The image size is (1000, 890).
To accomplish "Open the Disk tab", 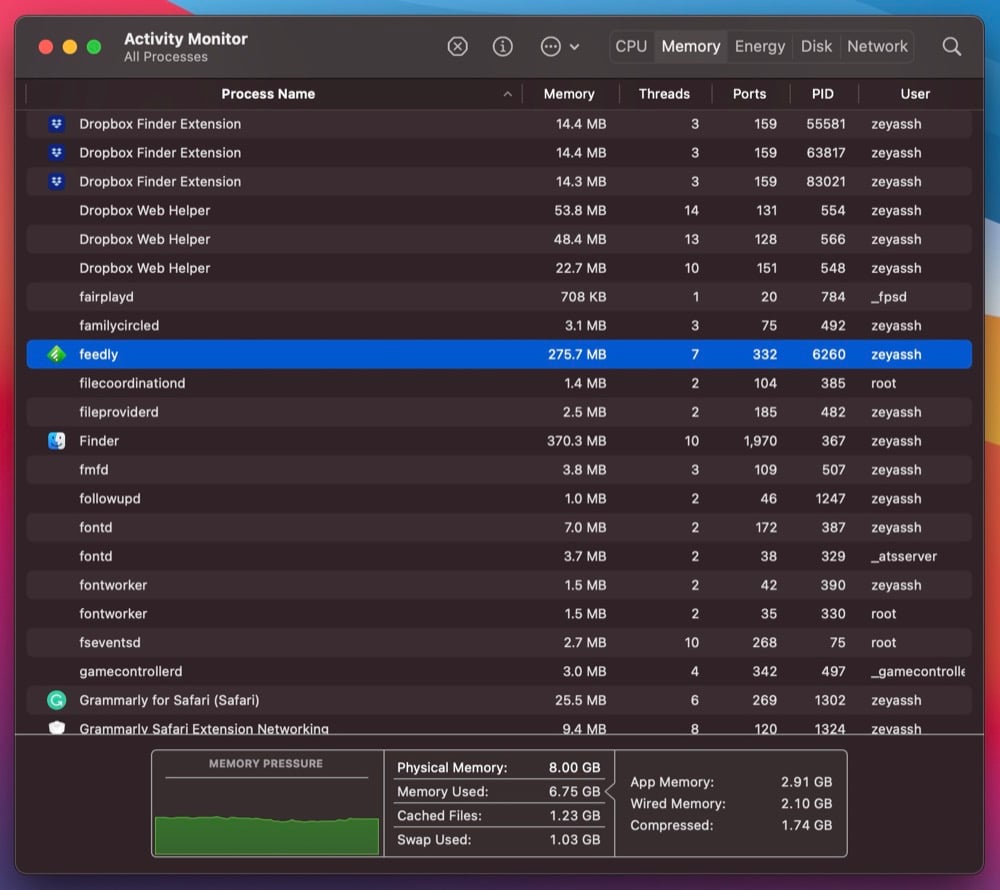I will click(x=816, y=47).
